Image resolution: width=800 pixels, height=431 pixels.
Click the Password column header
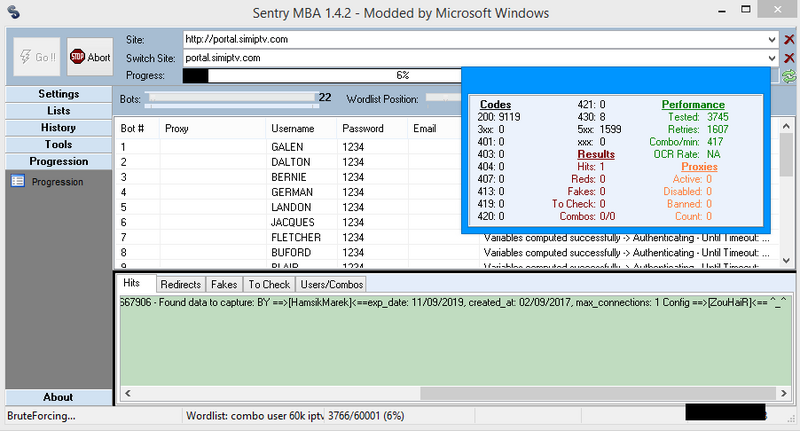(x=372, y=129)
